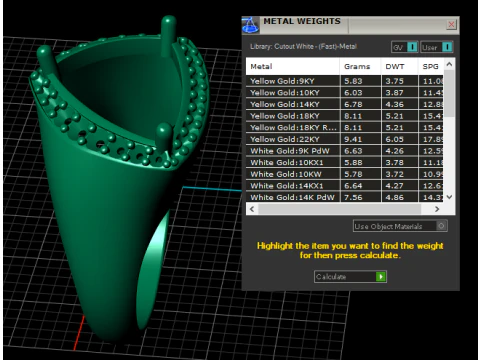The height and width of the screenshot is (360, 480).
Task: Click the horizontal scrollbar thumb
Action: point(339,209)
